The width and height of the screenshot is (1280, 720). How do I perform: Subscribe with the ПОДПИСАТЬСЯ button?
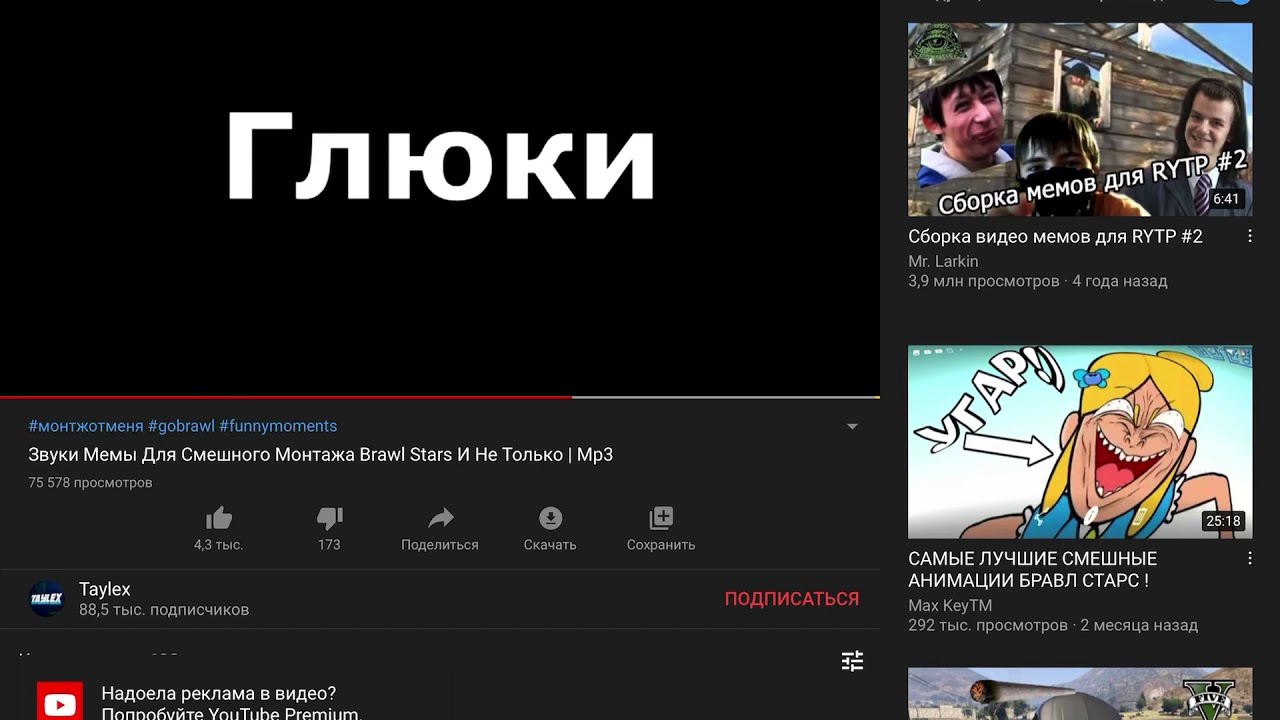[792, 598]
